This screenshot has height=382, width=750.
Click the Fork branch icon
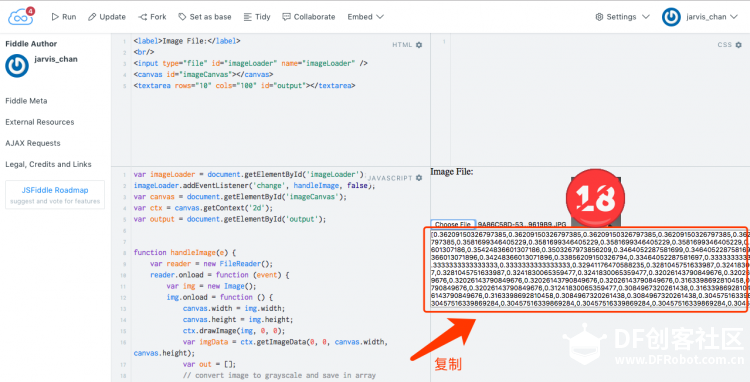(143, 17)
